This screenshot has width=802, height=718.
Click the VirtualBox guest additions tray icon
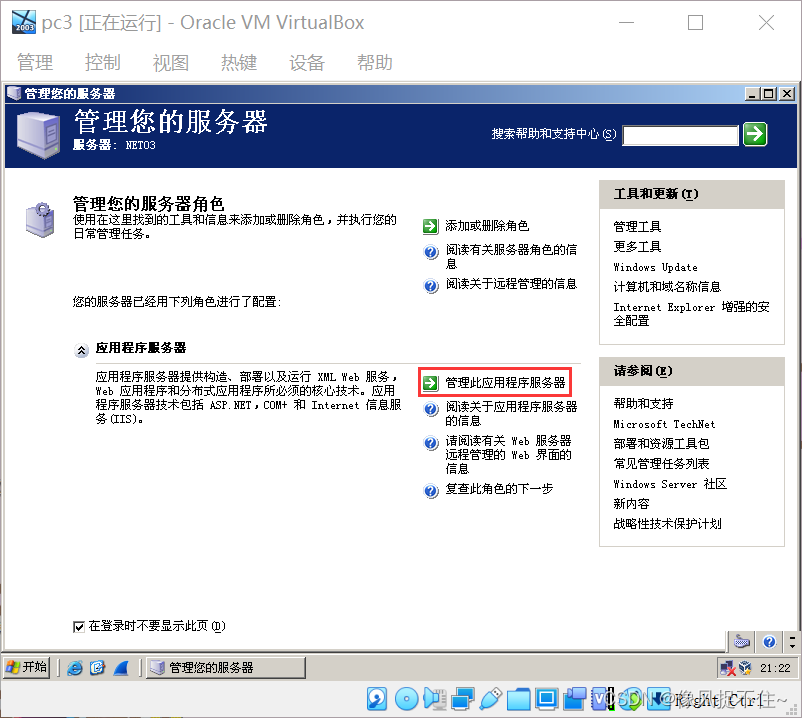point(745,668)
